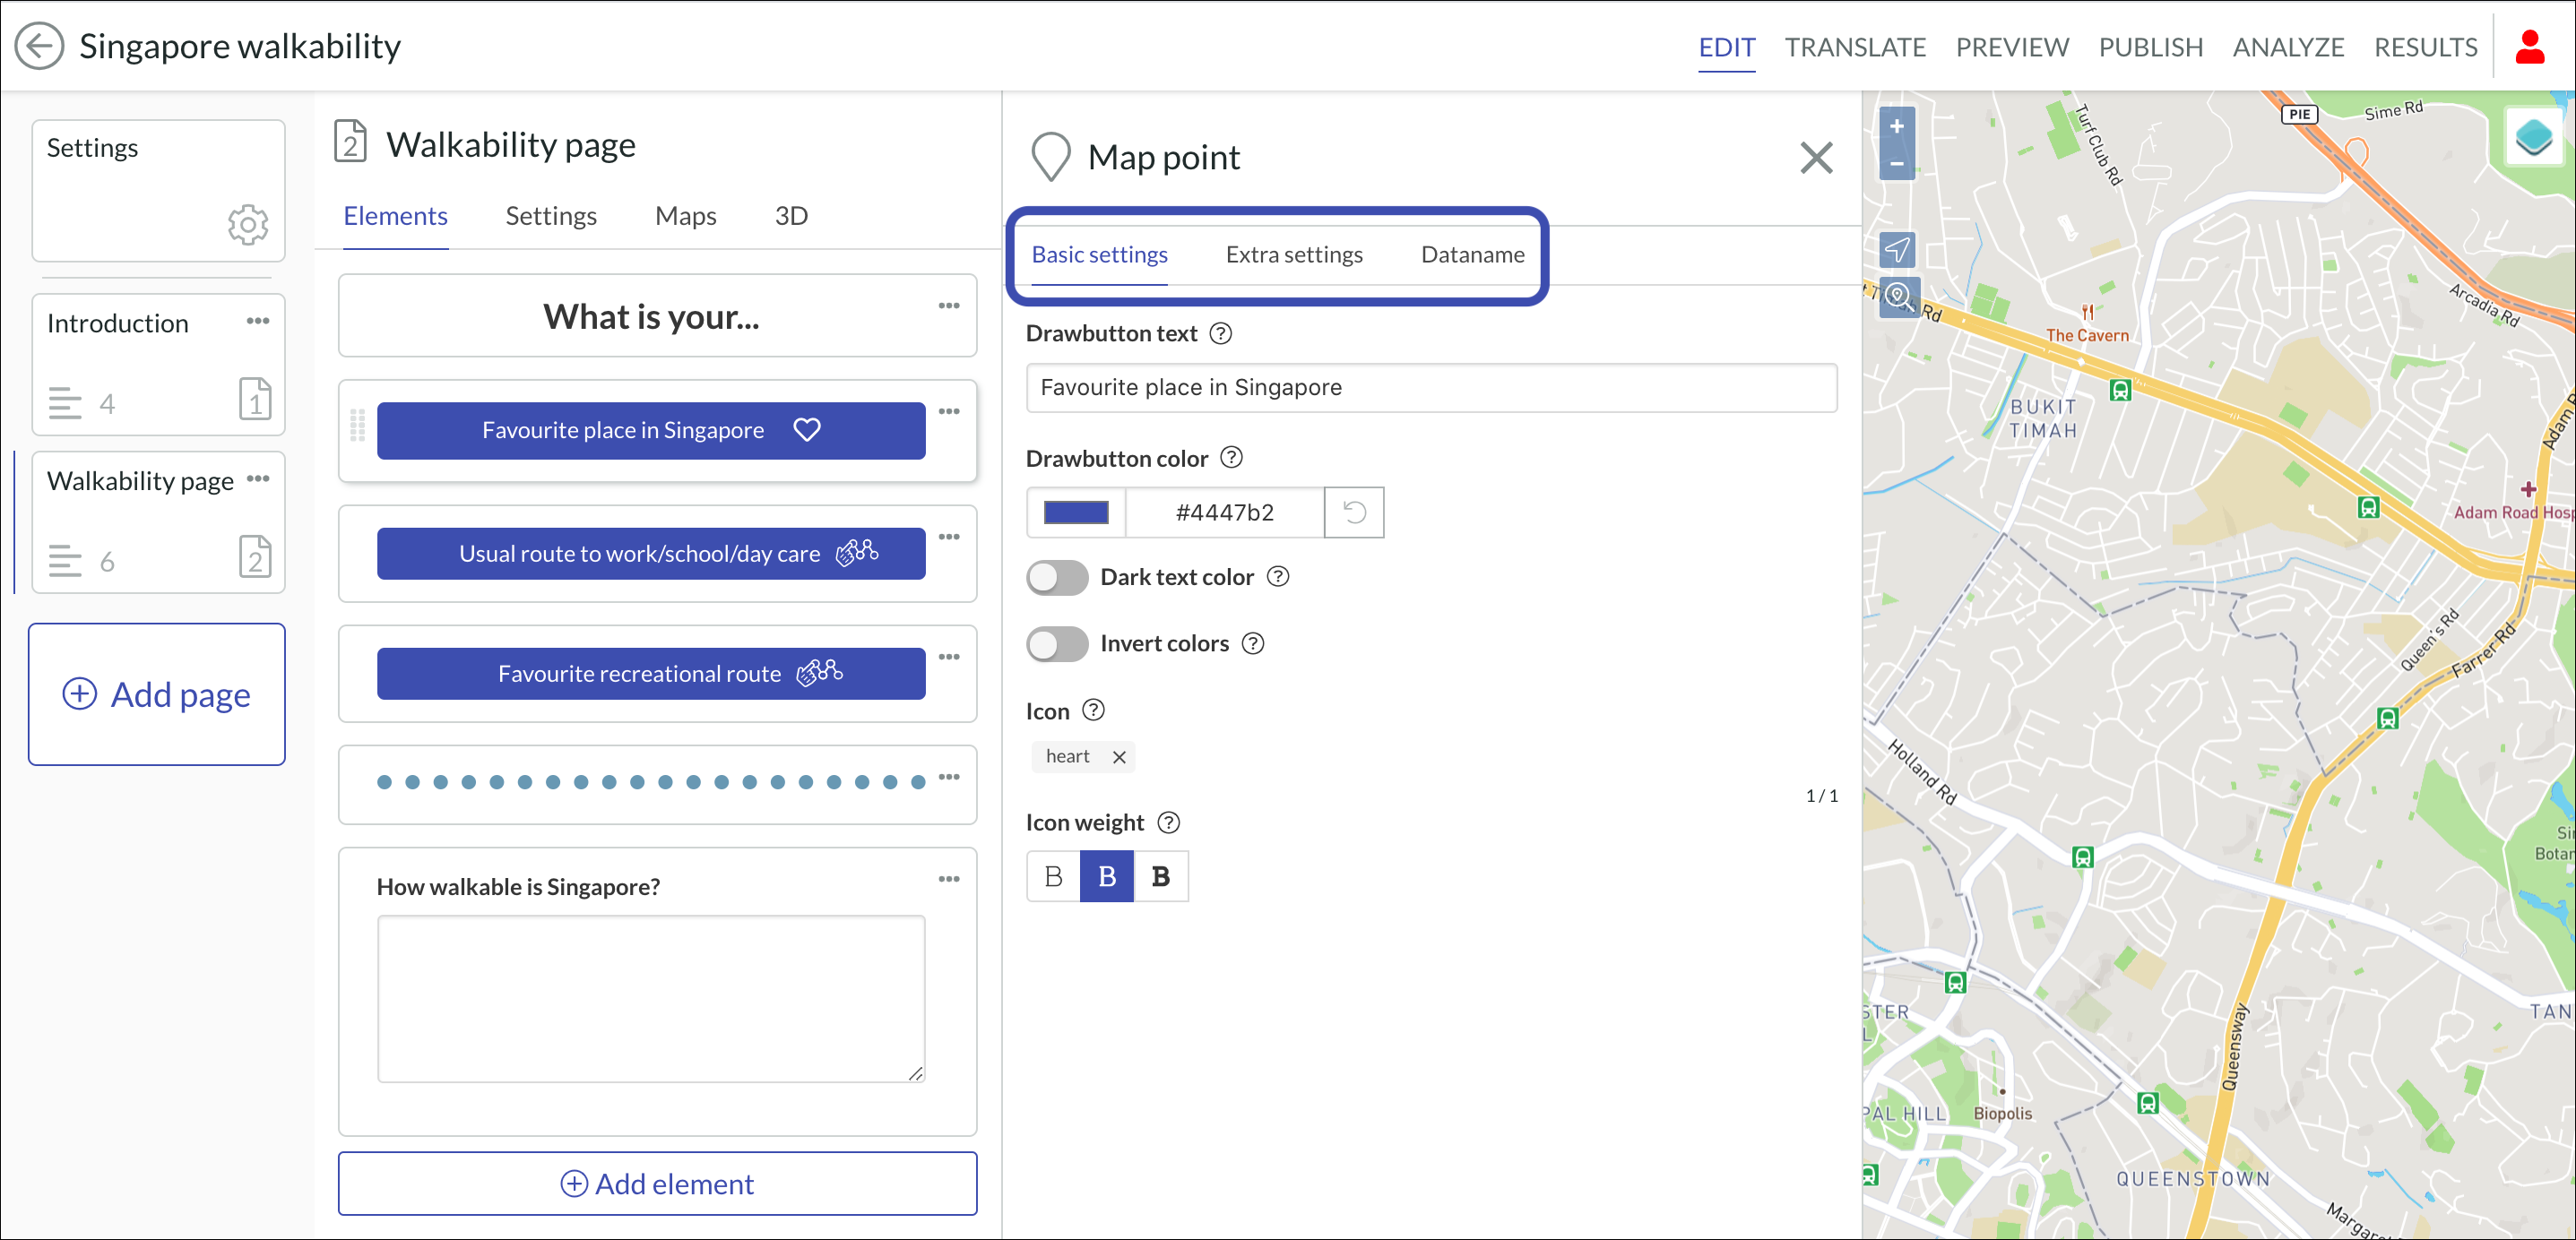This screenshot has width=2576, height=1240.
Task: Close the Map point panel
Action: pos(1816,158)
